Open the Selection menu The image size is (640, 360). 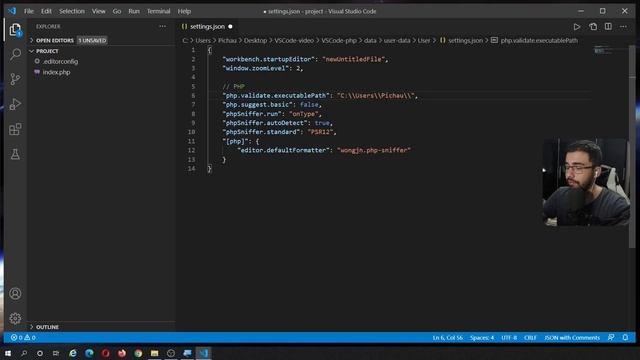point(72,11)
